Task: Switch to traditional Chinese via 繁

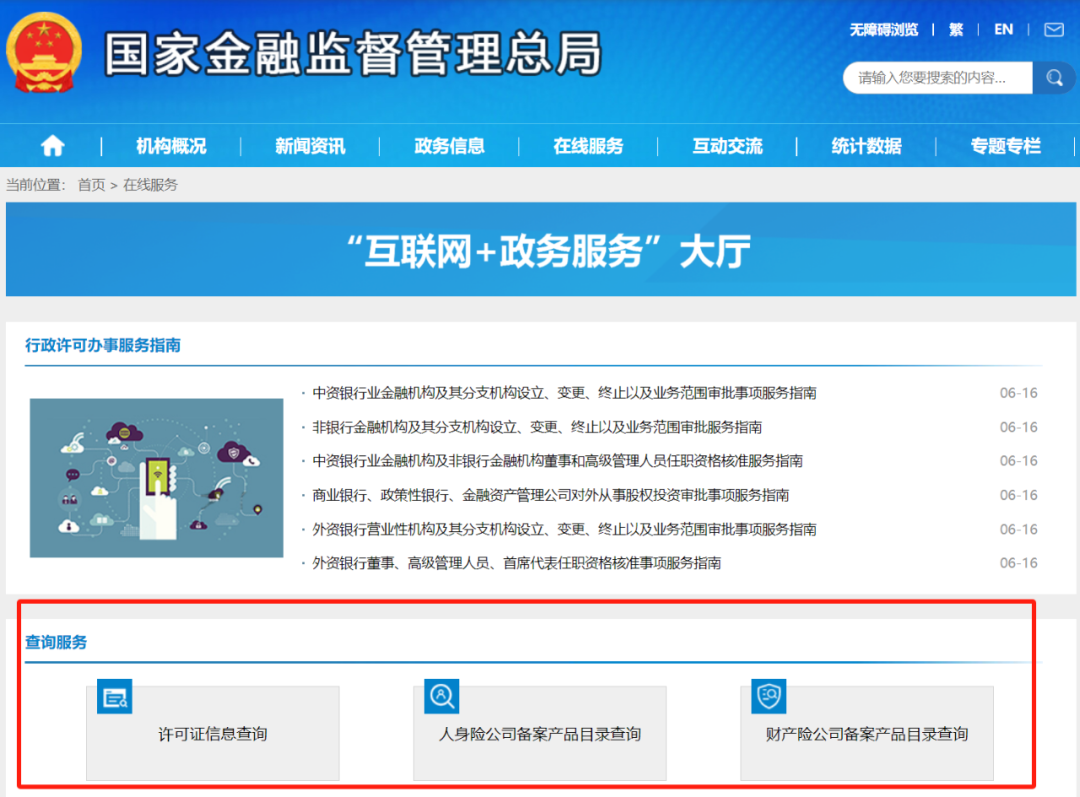Action: click(955, 30)
